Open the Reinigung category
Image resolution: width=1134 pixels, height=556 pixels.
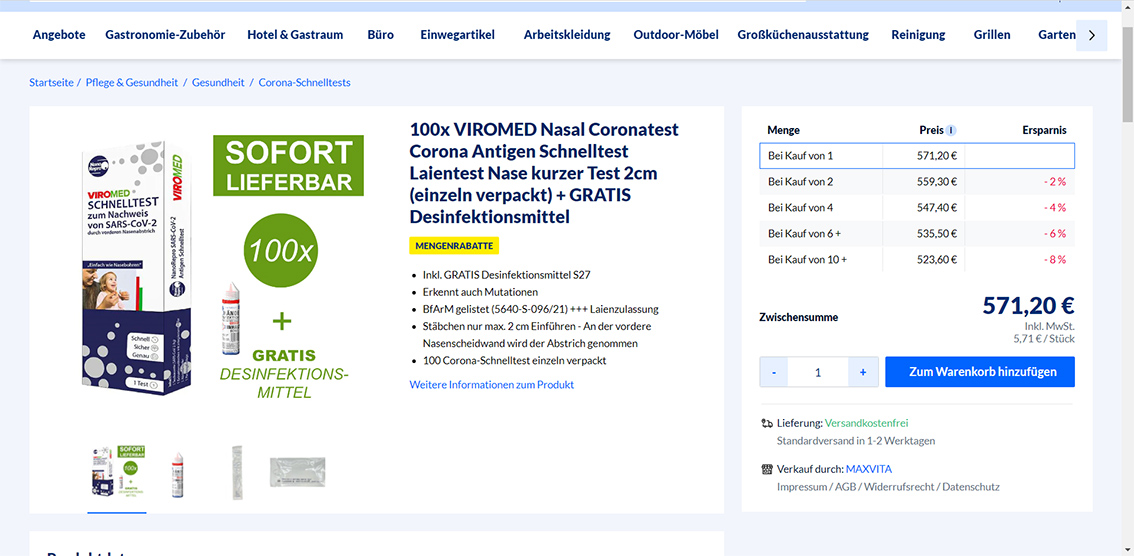pyautogui.click(x=918, y=35)
